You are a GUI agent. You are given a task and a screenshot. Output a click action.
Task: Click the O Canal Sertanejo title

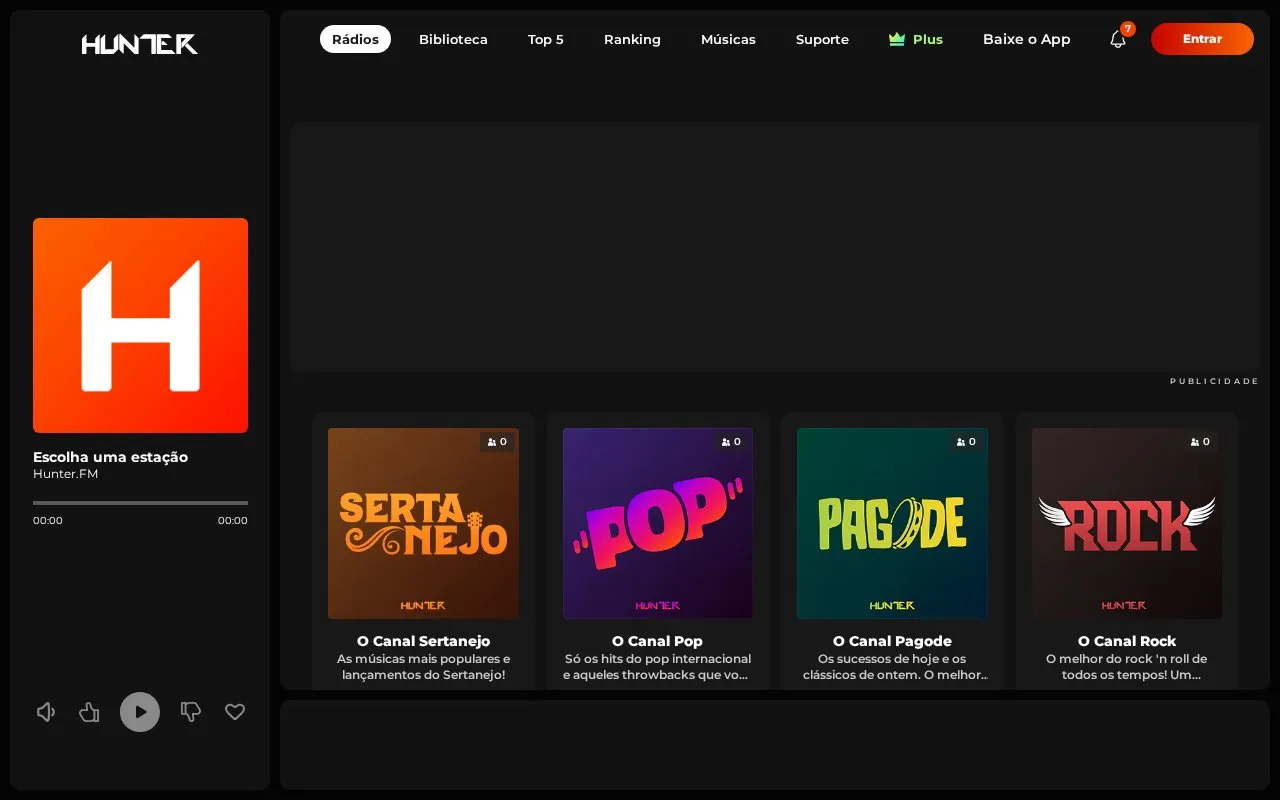(423, 641)
